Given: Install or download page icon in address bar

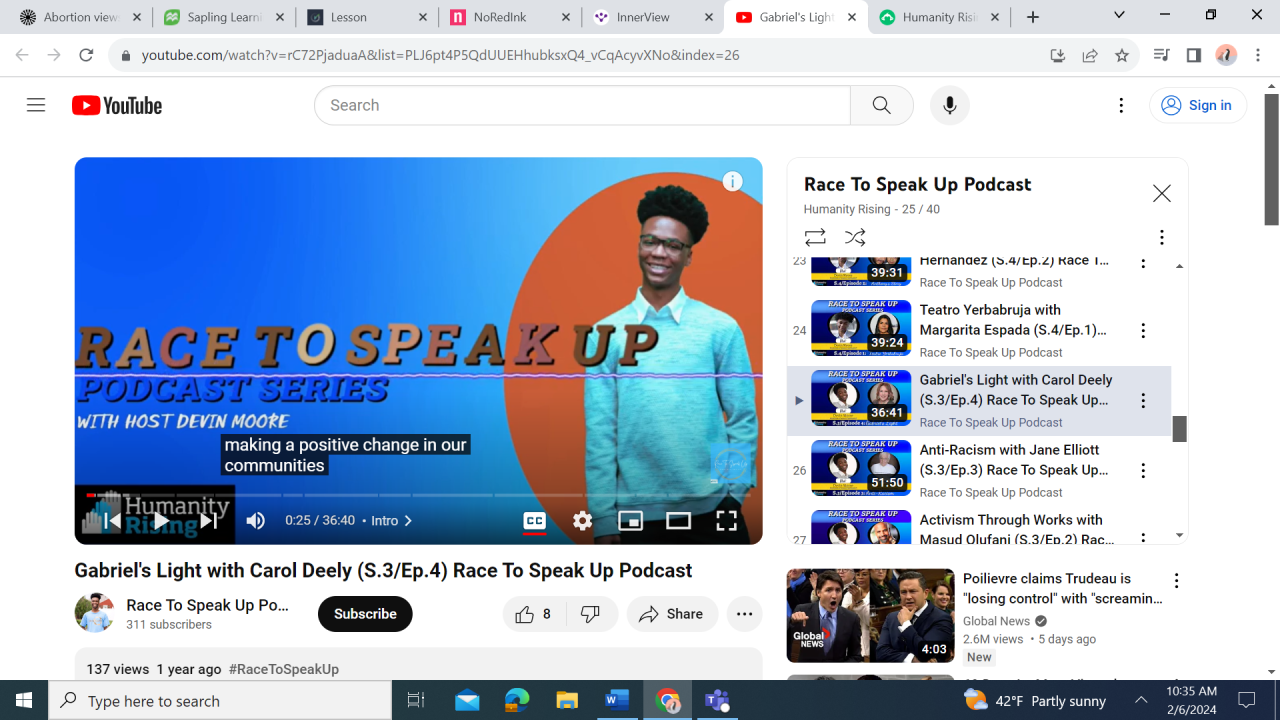Looking at the screenshot, I should coord(1058,56).
